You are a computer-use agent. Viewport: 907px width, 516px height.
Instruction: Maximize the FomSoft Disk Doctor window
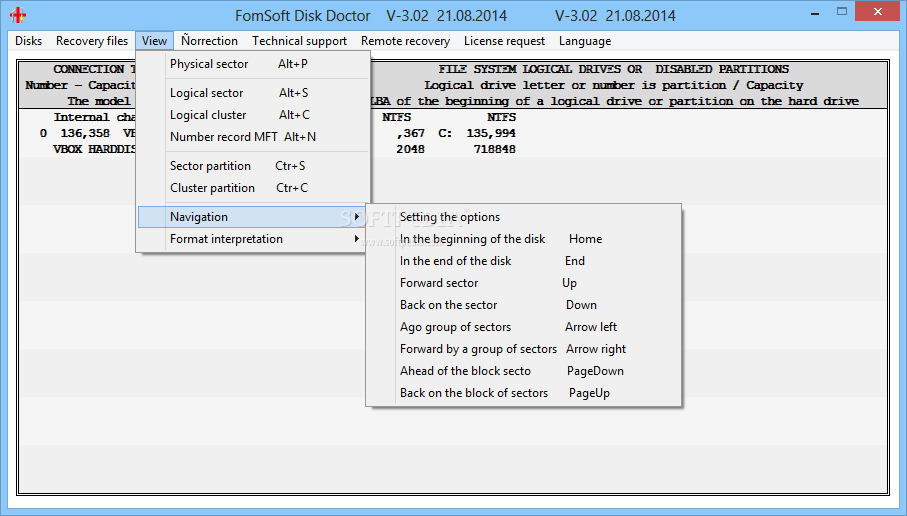842,12
